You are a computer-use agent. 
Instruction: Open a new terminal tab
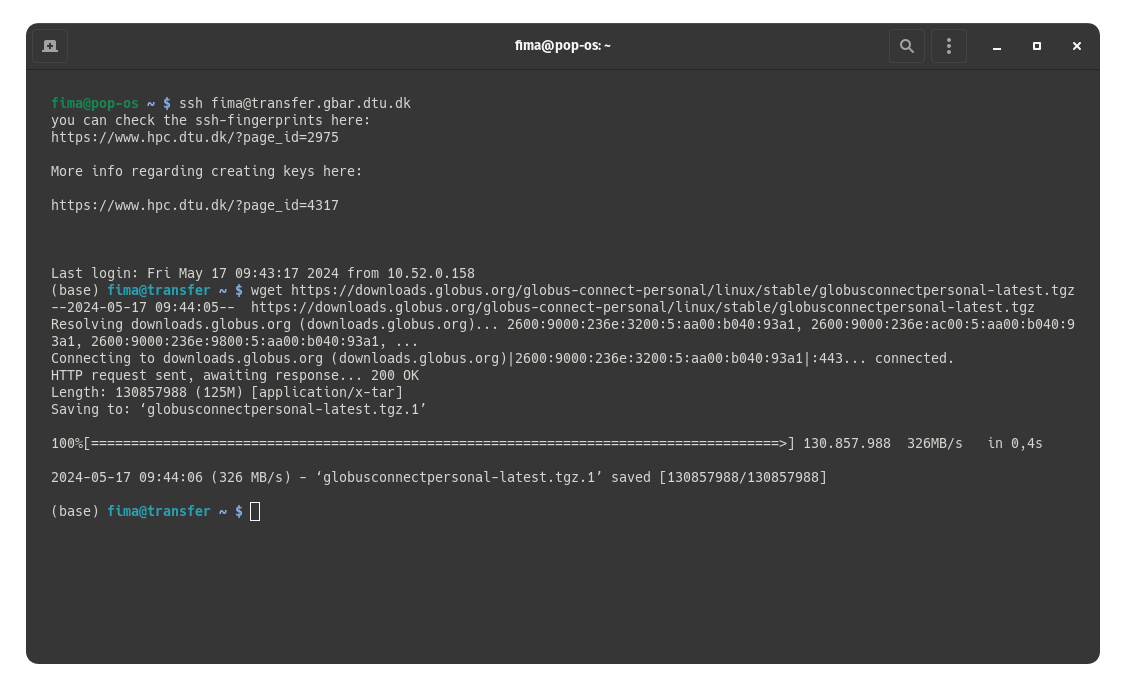pyautogui.click(x=50, y=46)
